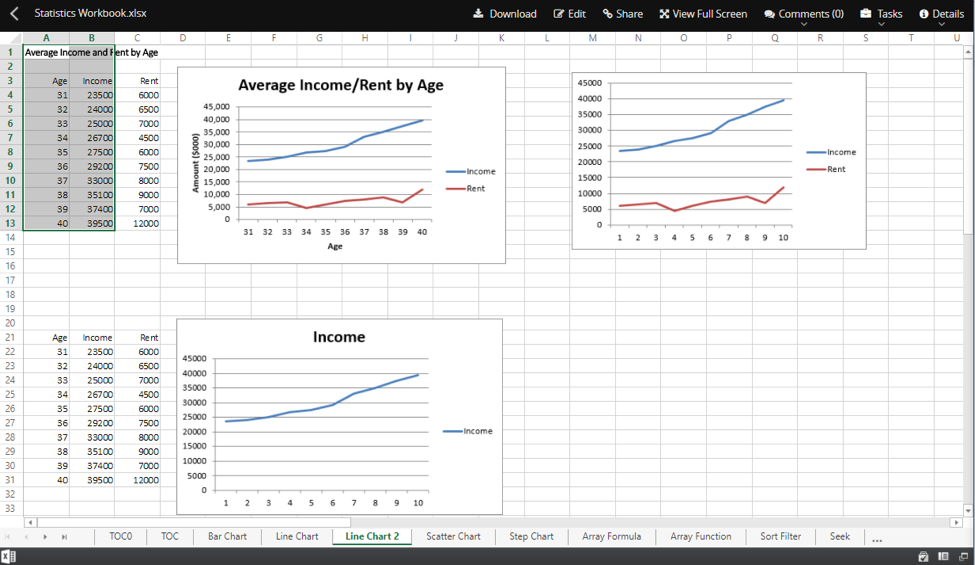Image resolution: width=975 pixels, height=565 pixels.
Task: Click the 'Rent' header cell in row 3
Action: pyautogui.click(x=137, y=81)
